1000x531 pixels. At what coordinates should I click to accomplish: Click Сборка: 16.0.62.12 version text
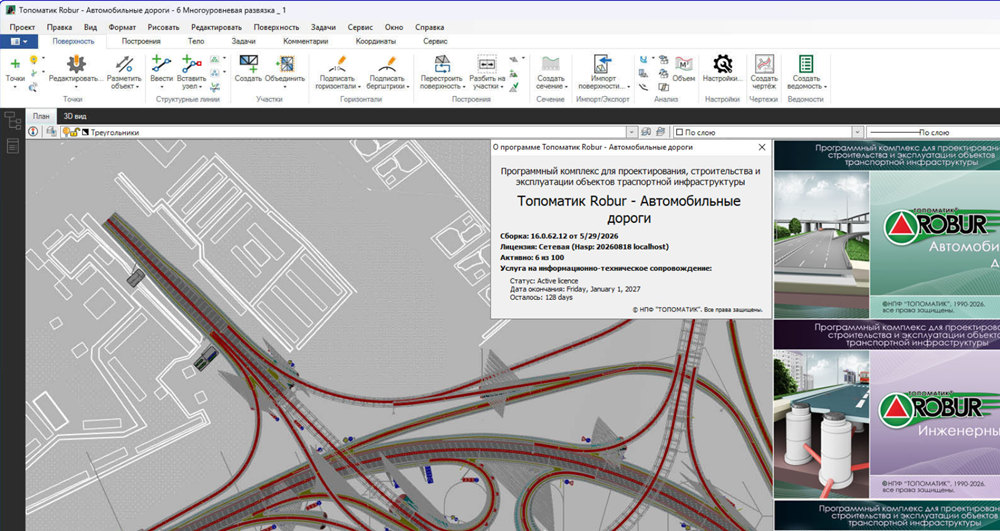point(559,236)
